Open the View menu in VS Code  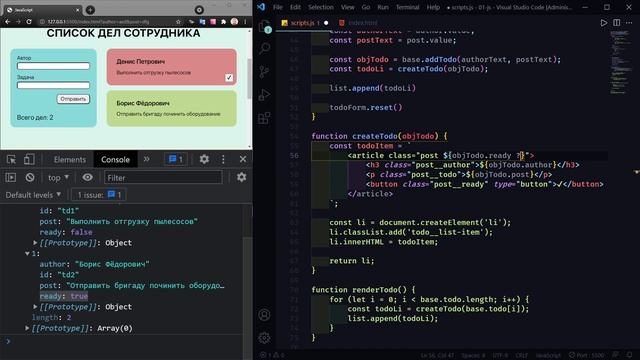pyautogui.click(x=347, y=7)
